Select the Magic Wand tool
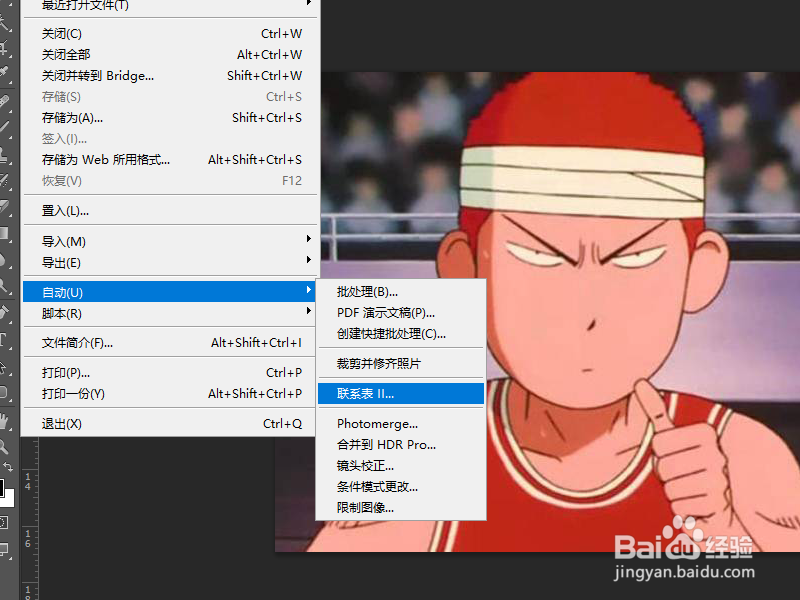Screen dimensions: 800x600 [x=4, y=23]
